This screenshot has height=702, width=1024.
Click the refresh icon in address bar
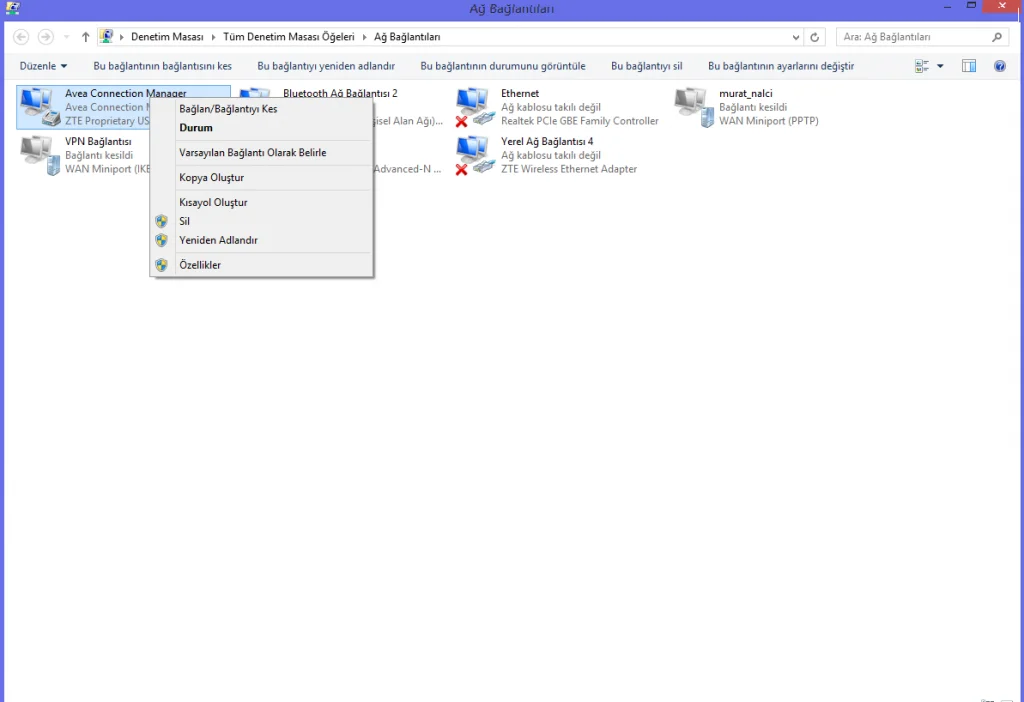click(816, 37)
